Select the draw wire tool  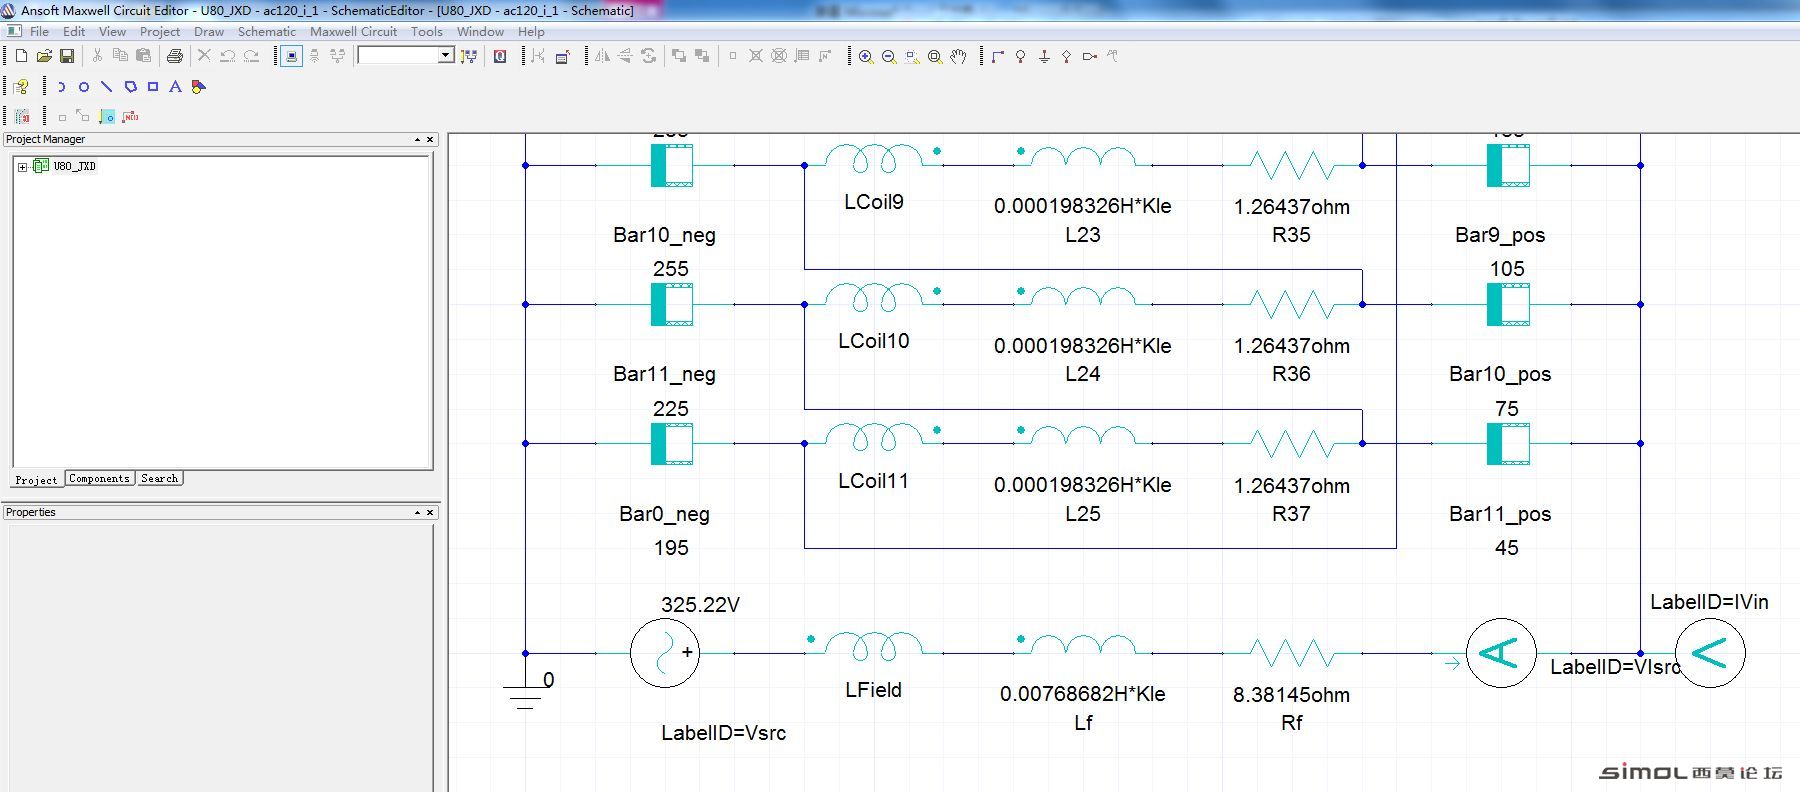point(997,56)
